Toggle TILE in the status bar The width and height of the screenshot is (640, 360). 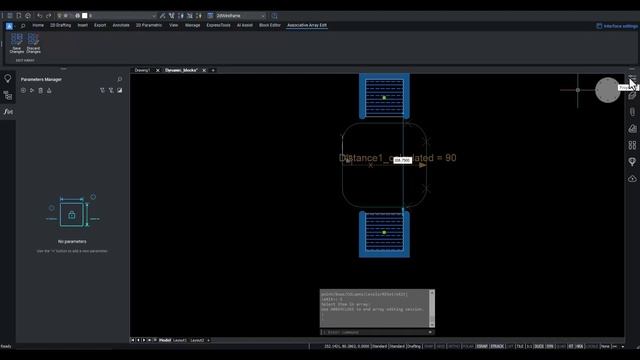click(519, 346)
